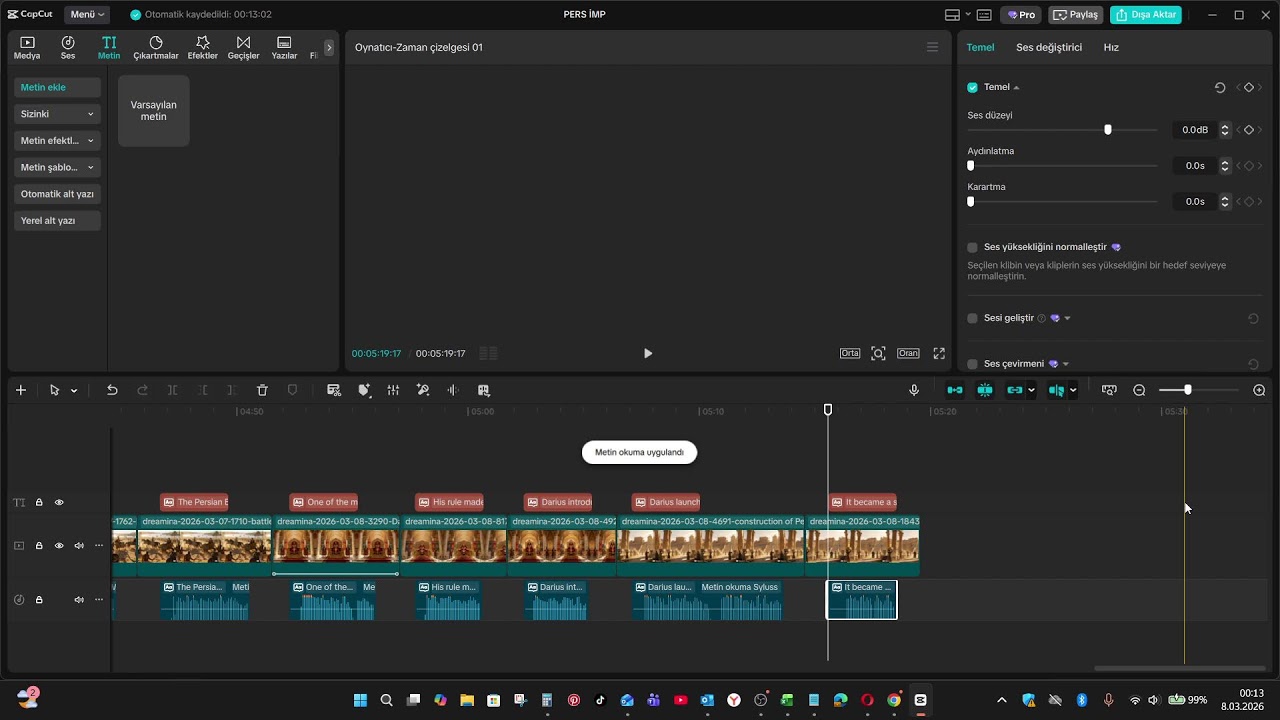The height and width of the screenshot is (720, 1280).
Task: Mute the audio track speaker icon
Action: click(x=79, y=600)
